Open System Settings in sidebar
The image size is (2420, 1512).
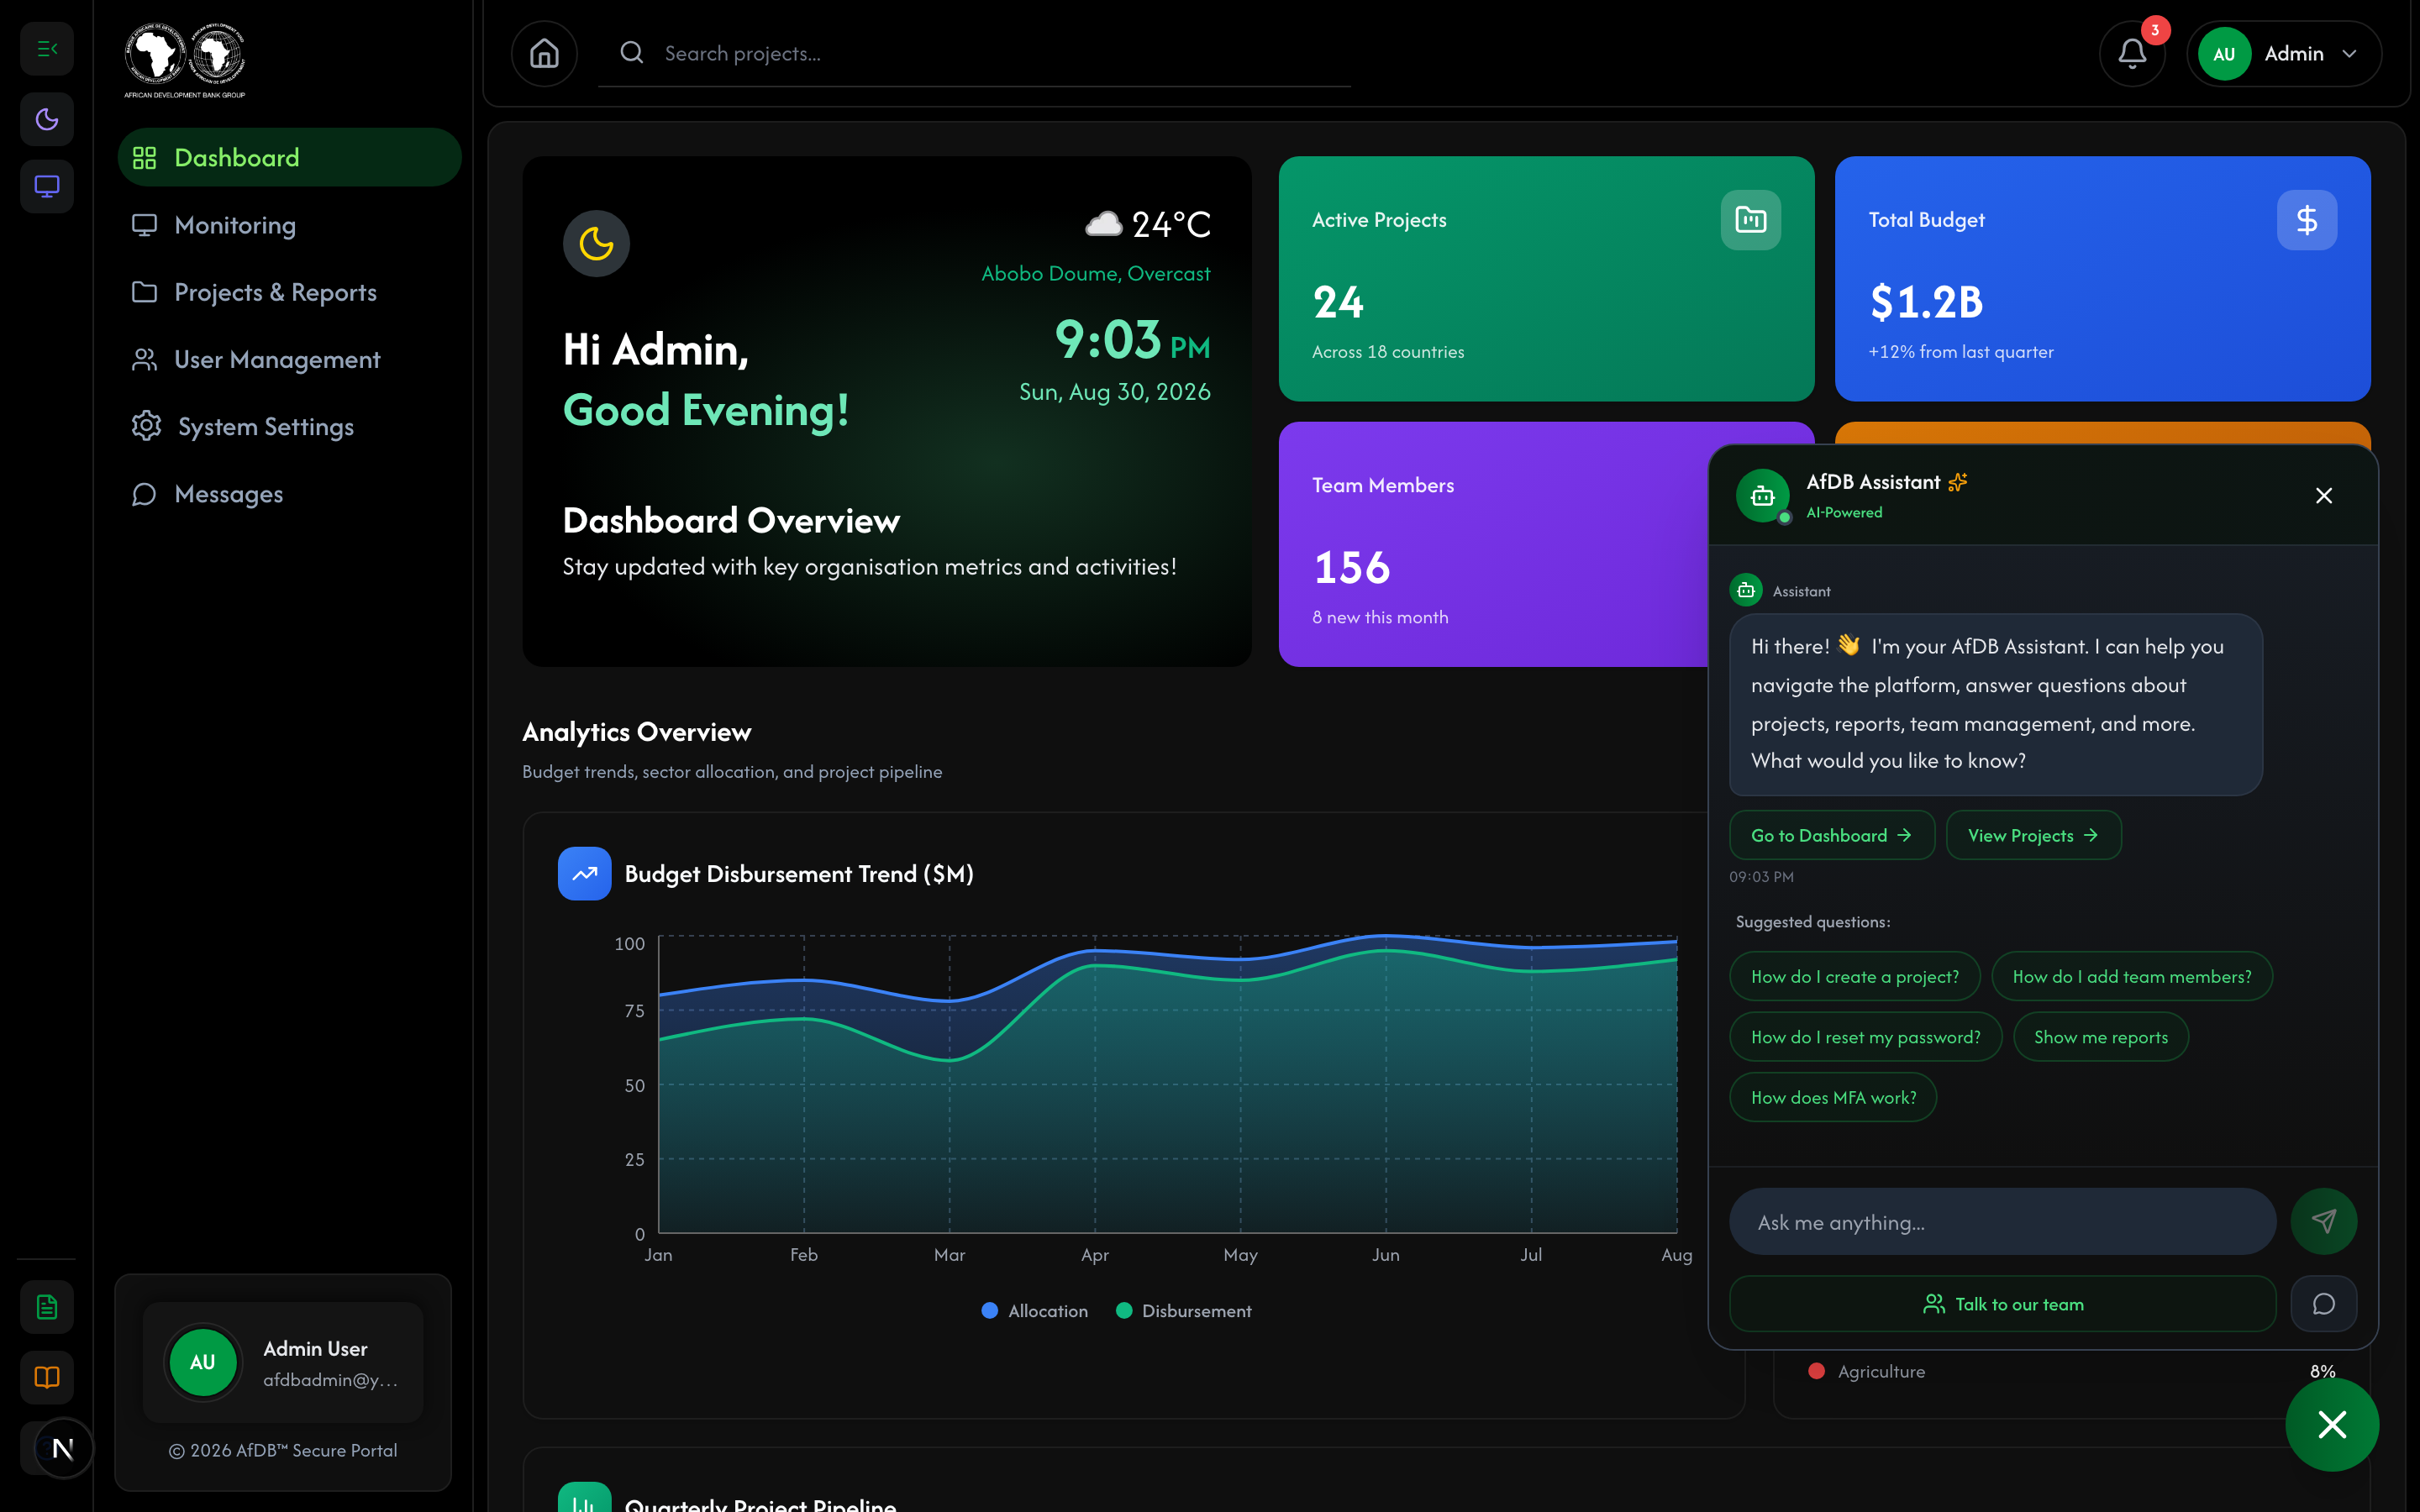[x=289, y=426]
